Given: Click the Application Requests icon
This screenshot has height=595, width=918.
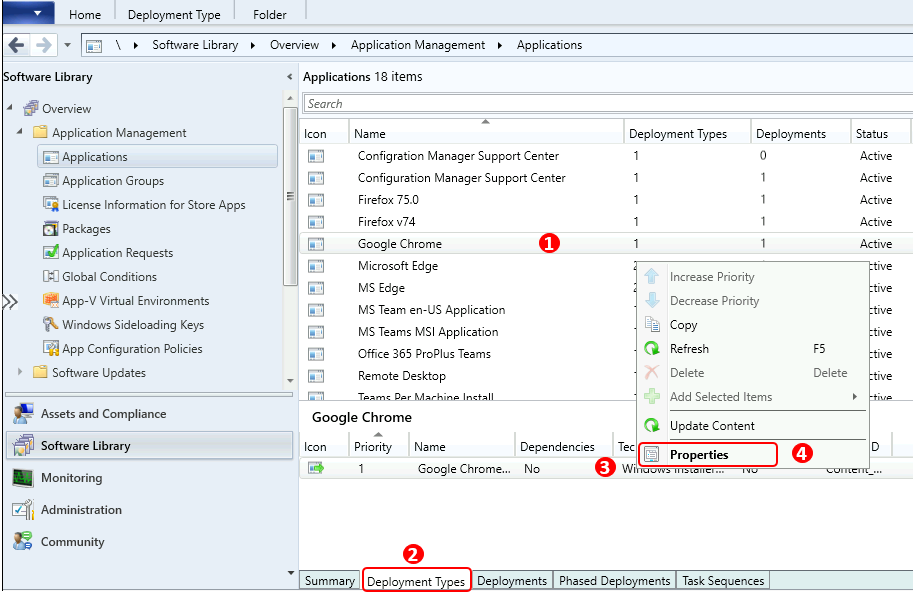Looking at the screenshot, I should [51, 252].
